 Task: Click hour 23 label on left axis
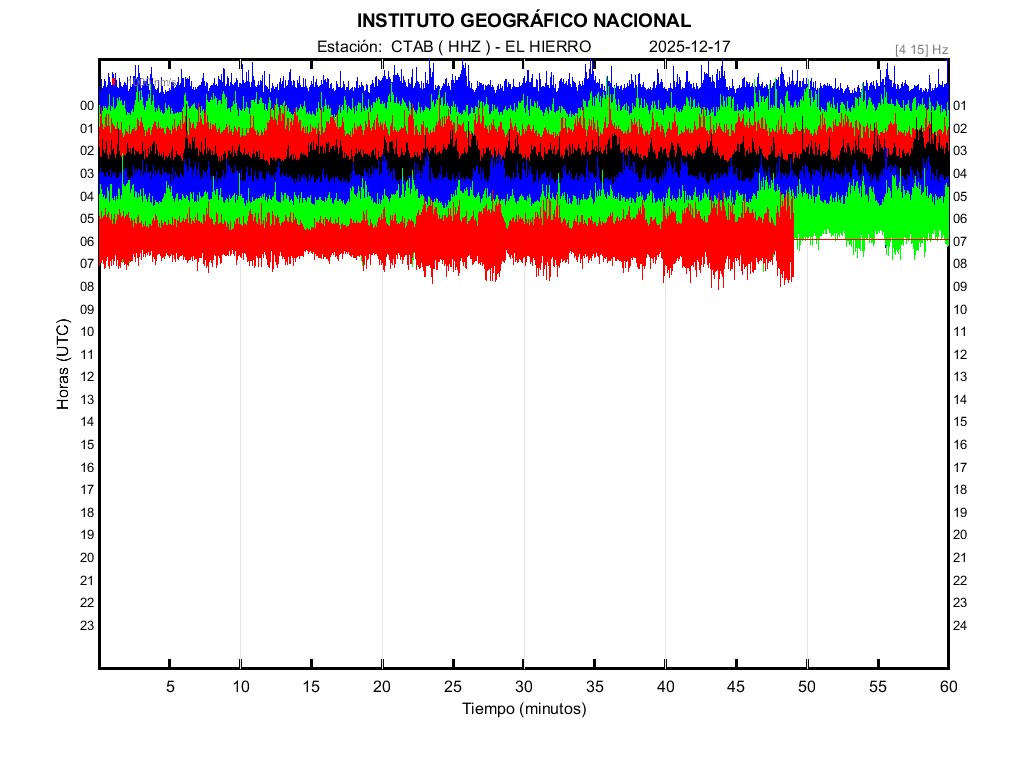click(87, 626)
